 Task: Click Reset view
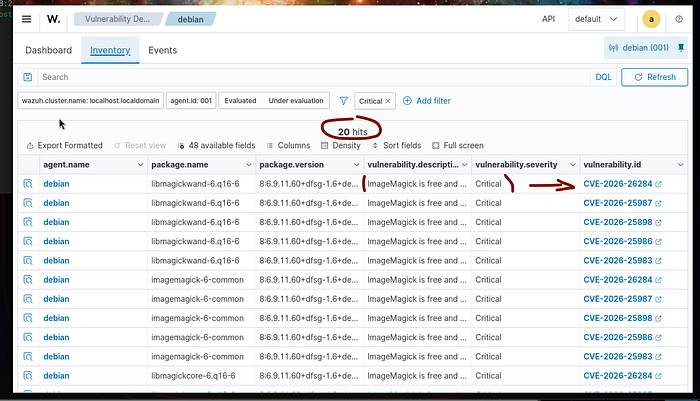click(140, 146)
